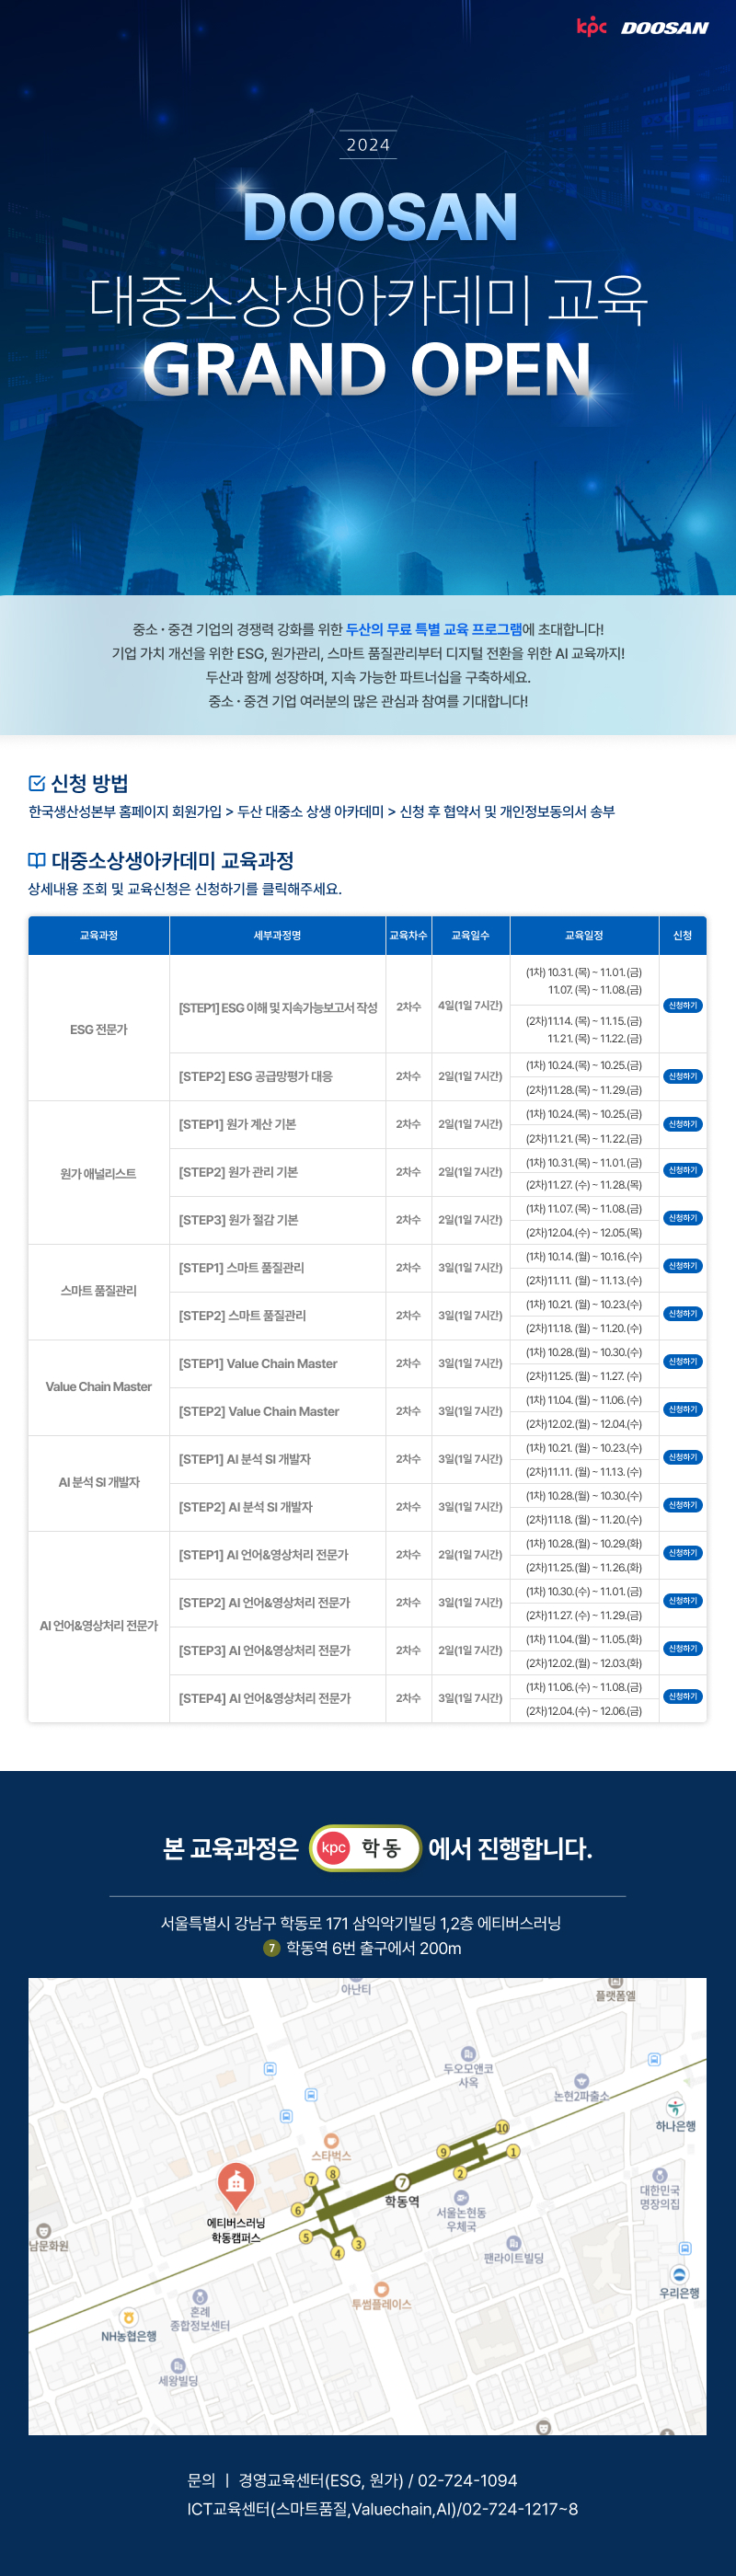Click the 우리은행 bank icon on map
Image resolution: width=736 pixels, height=2576 pixels.
680,2275
